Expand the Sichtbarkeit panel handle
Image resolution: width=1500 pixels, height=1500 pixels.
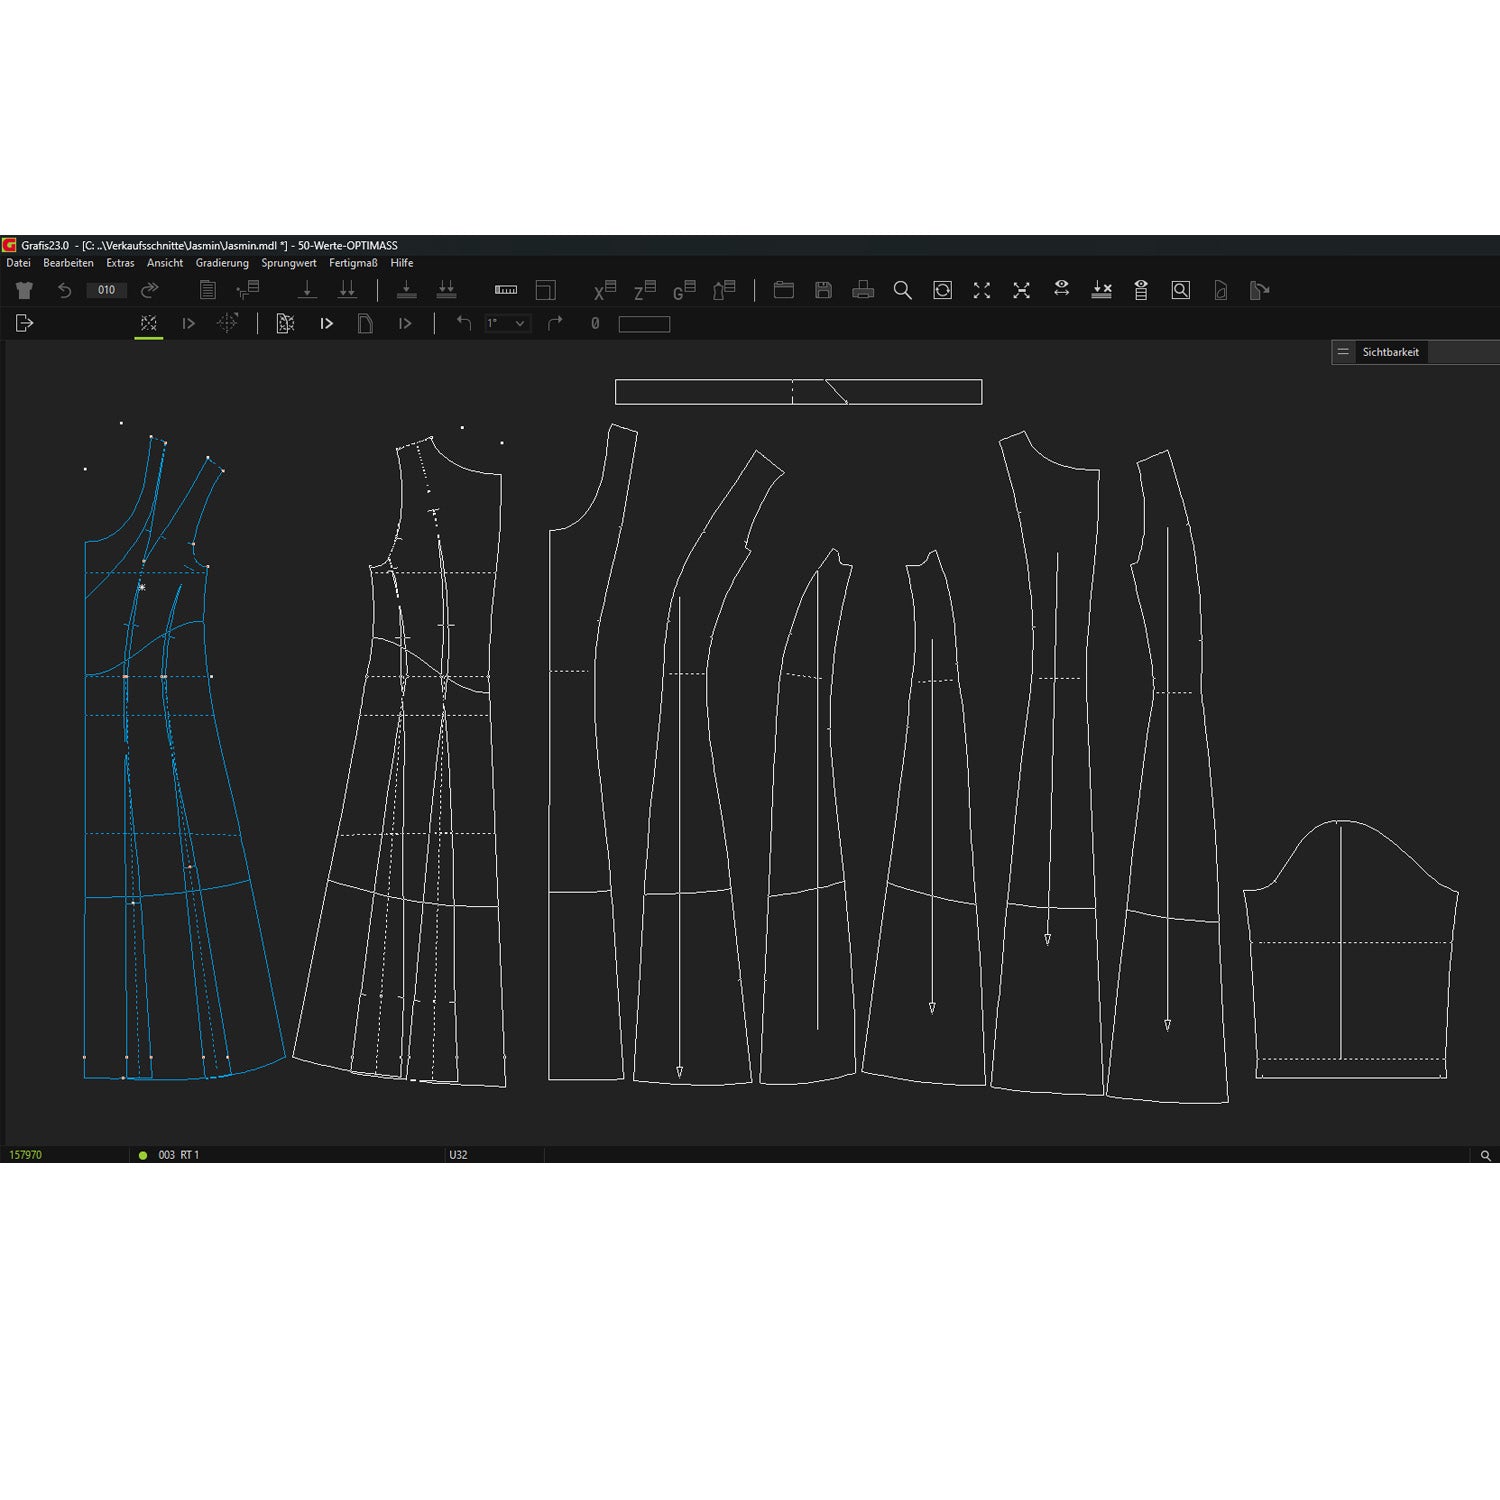1343,352
